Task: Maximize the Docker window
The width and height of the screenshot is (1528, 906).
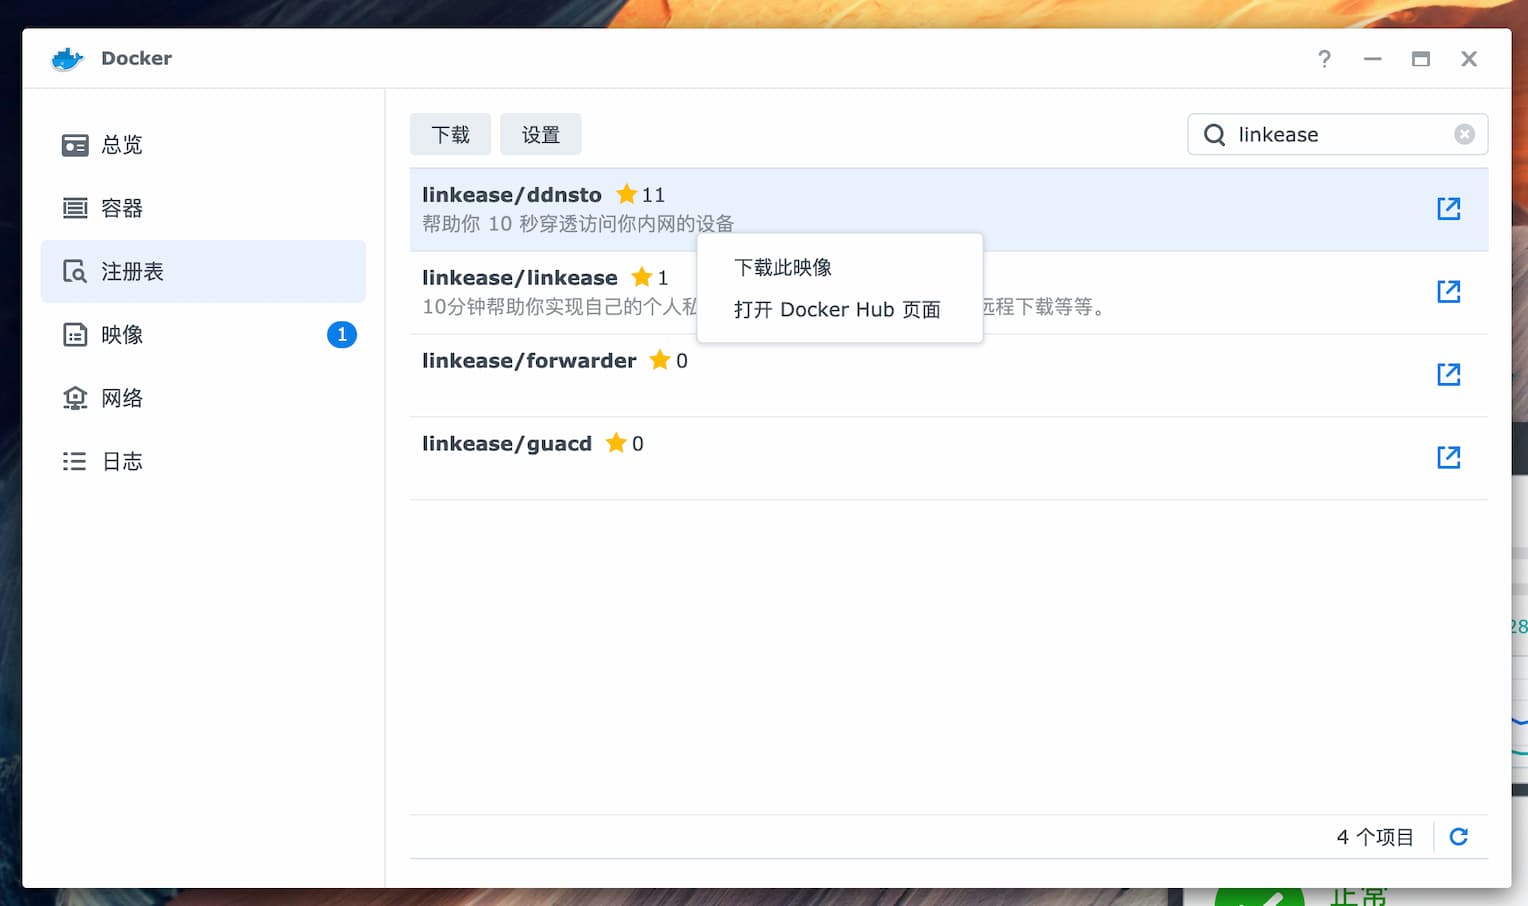Action: click(1420, 59)
